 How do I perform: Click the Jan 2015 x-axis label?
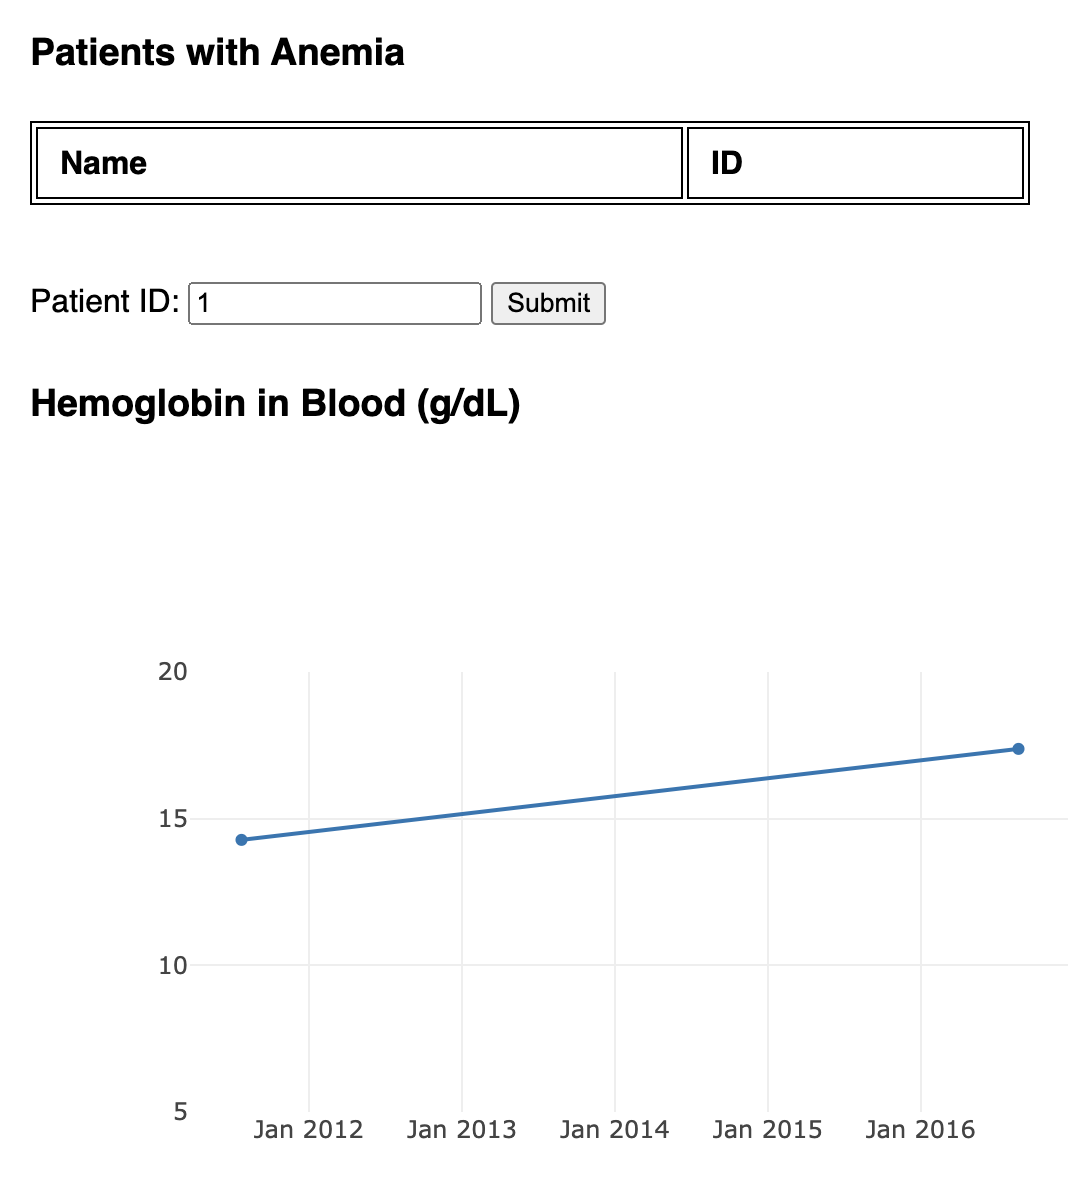coord(767,1130)
